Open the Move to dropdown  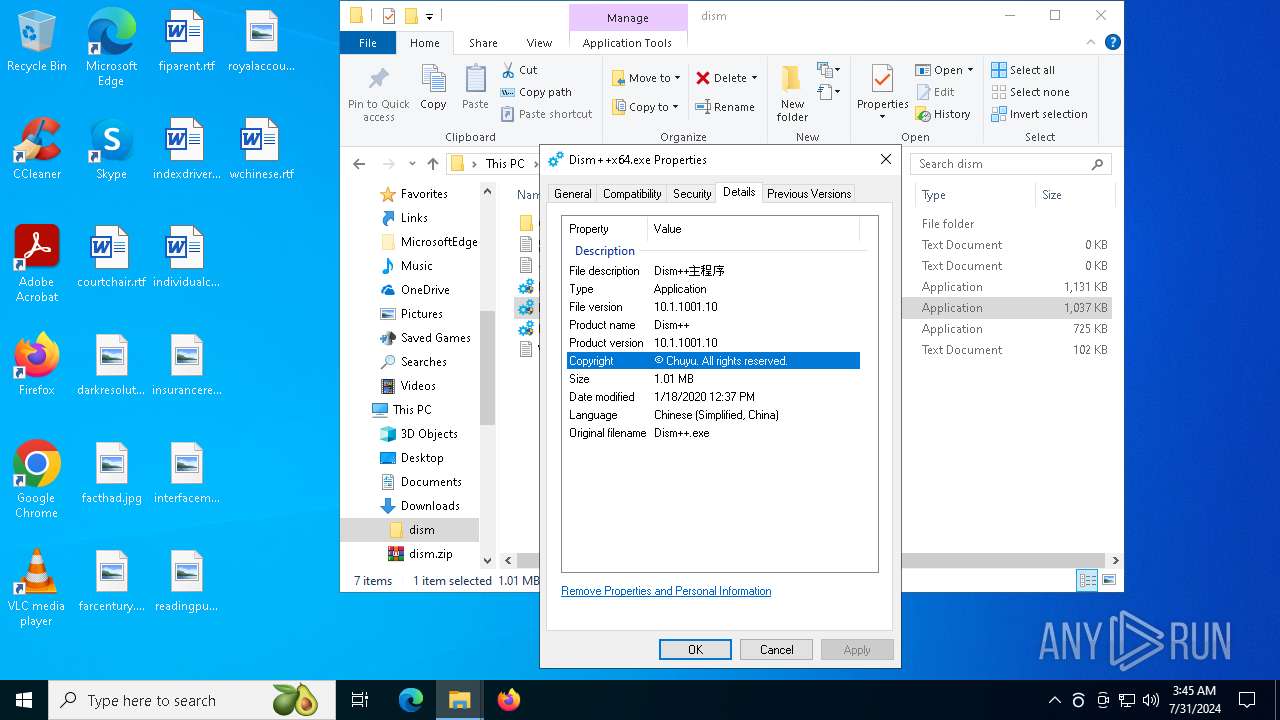pos(646,78)
